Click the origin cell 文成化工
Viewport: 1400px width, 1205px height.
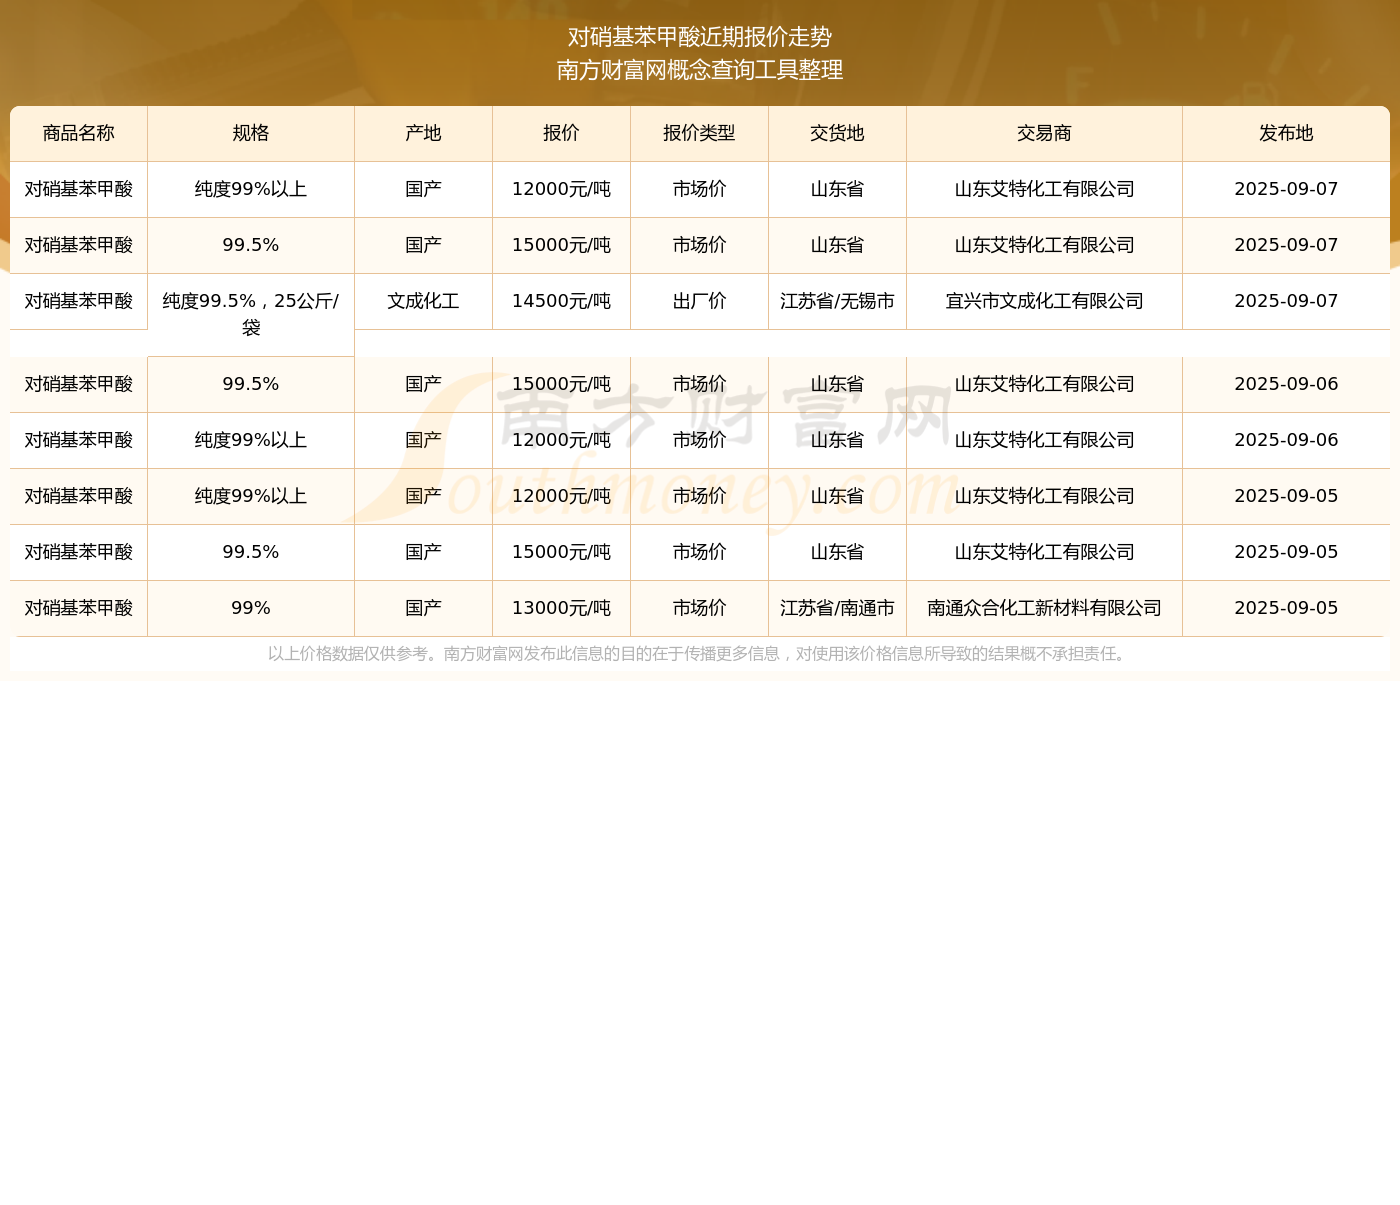424,302
